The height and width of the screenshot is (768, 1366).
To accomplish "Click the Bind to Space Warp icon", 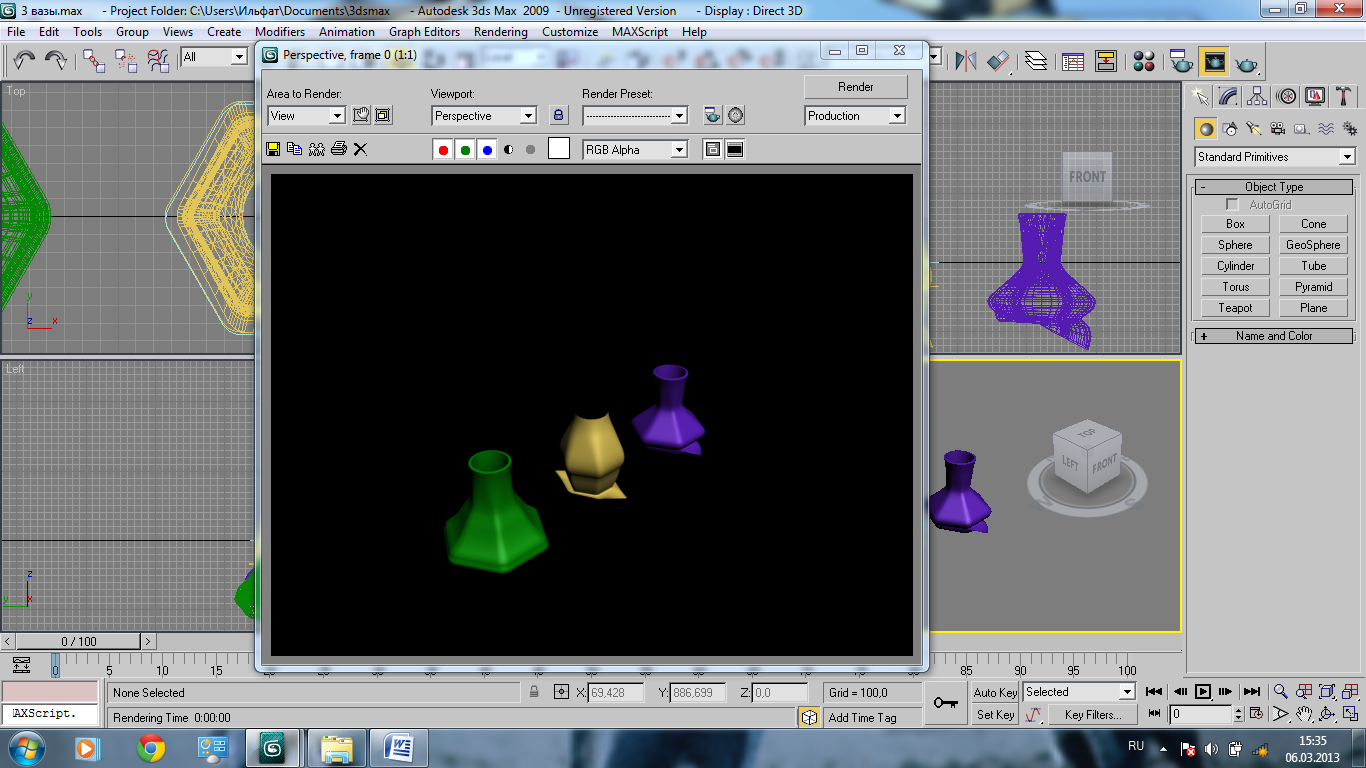I will (x=158, y=61).
